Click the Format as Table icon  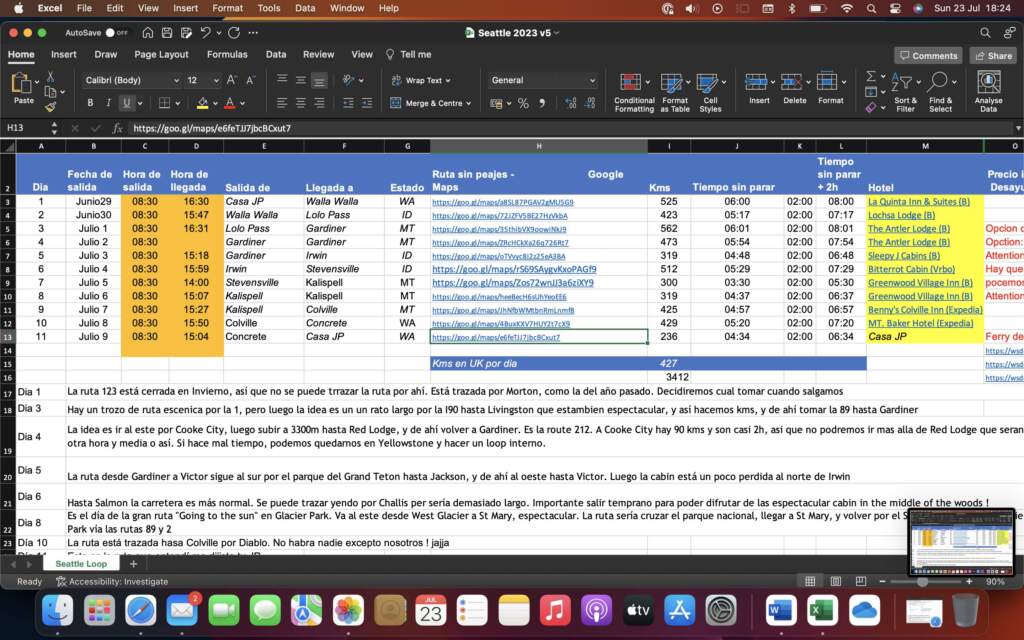(671, 83)
